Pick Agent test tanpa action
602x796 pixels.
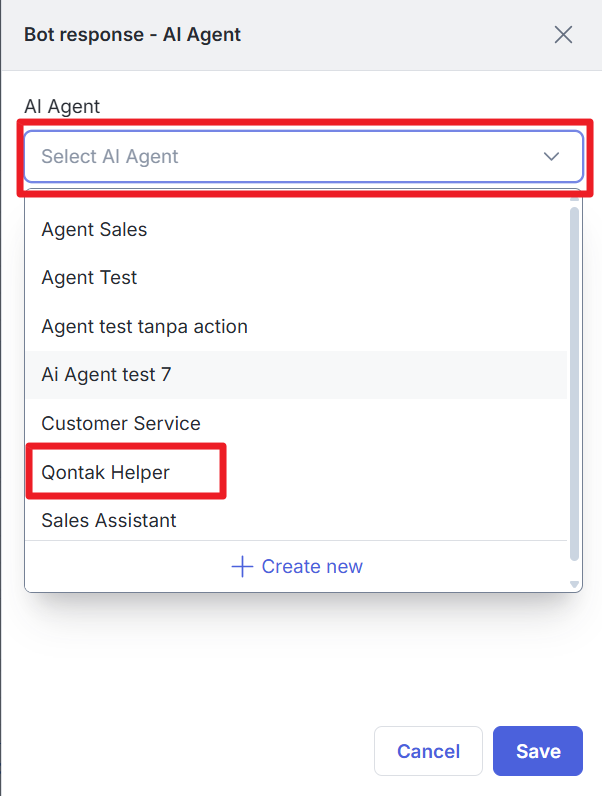(x=144, y=327)
